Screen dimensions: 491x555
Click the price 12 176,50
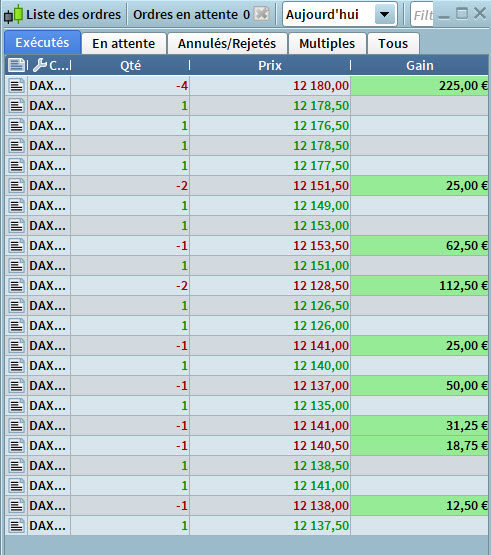coord(321,126)
